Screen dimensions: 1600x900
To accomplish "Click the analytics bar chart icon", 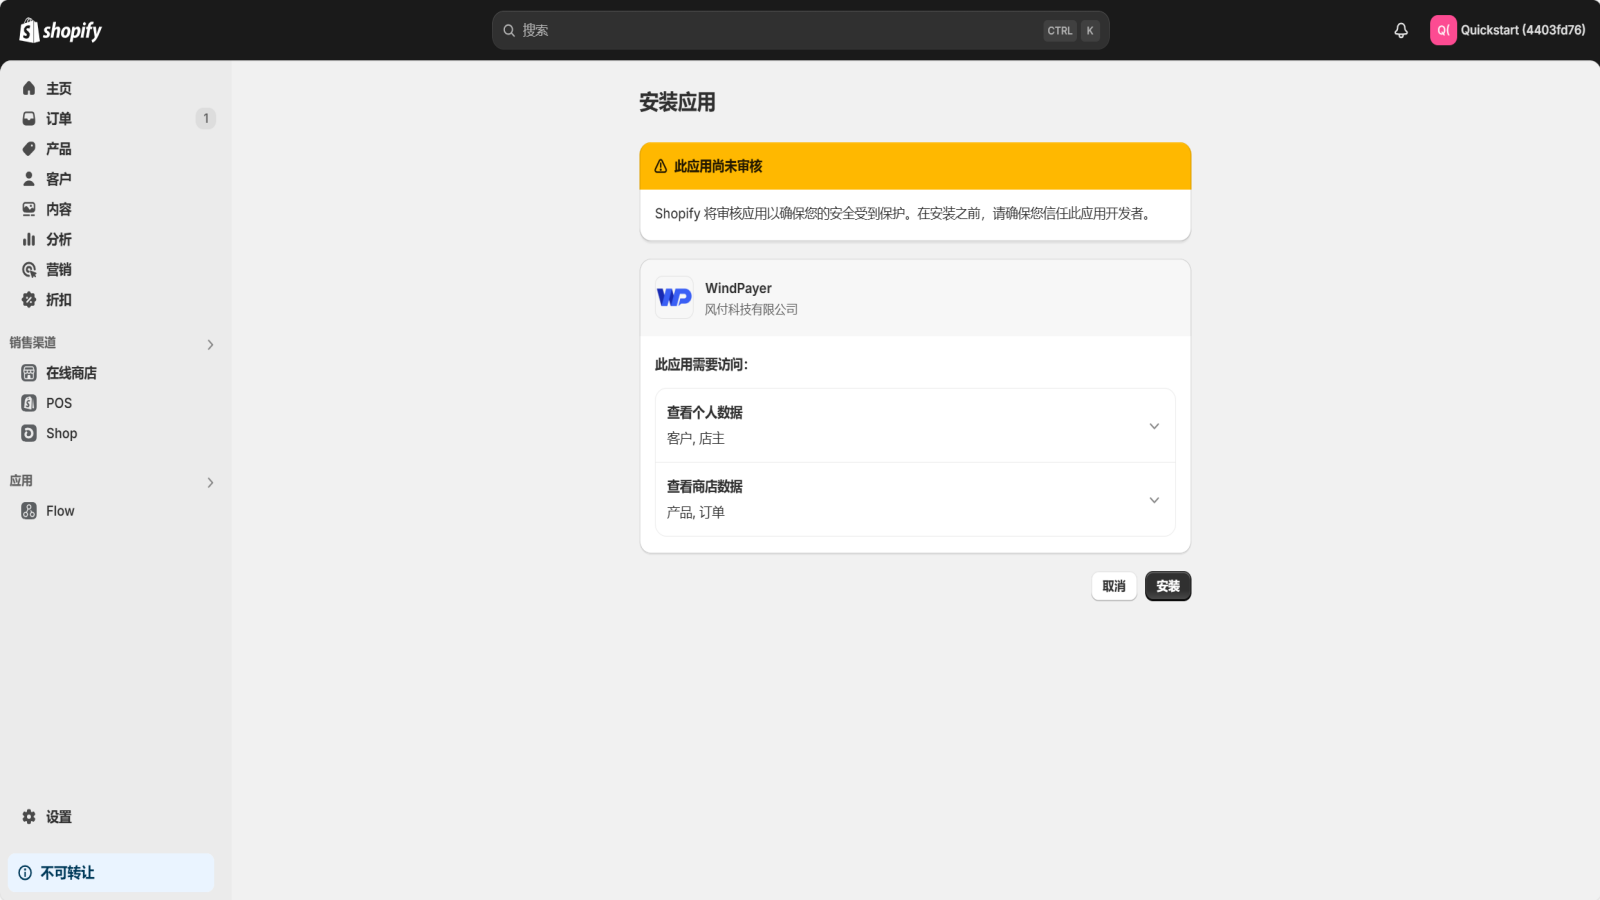I will pyautogui.click(x=29, y=239).
